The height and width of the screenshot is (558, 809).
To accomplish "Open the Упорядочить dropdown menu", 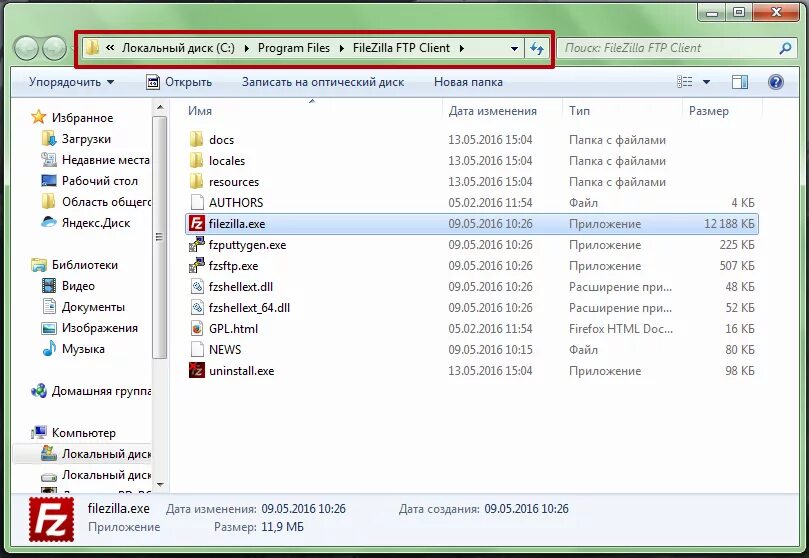I will 71,82.
